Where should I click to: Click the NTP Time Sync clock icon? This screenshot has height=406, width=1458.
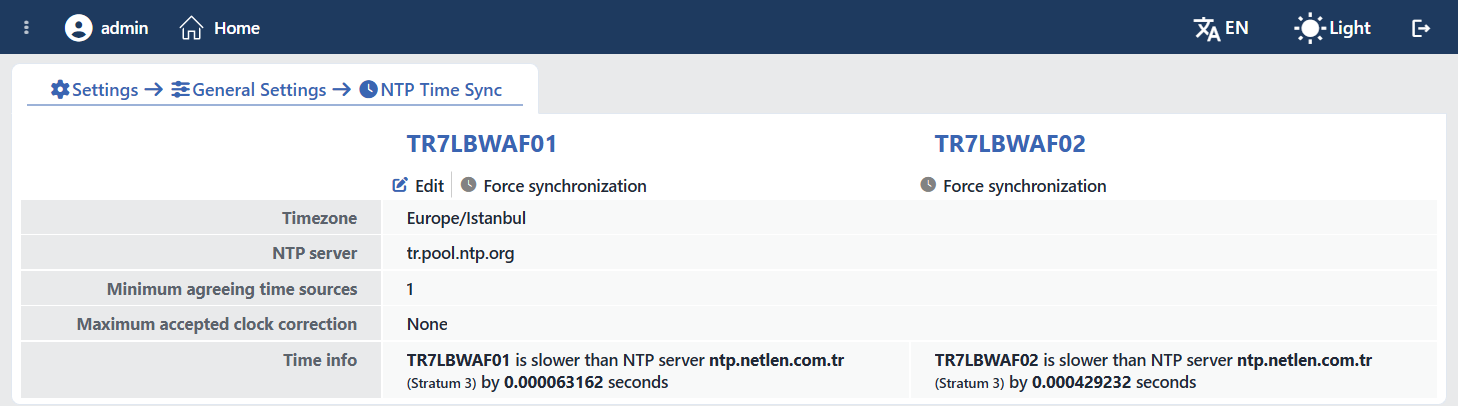[368, 89]
